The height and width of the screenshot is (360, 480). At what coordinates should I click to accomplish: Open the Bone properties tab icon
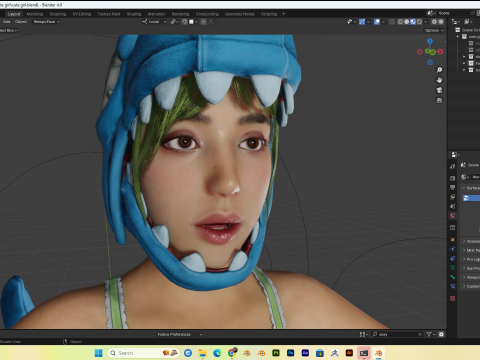(452, 277)
